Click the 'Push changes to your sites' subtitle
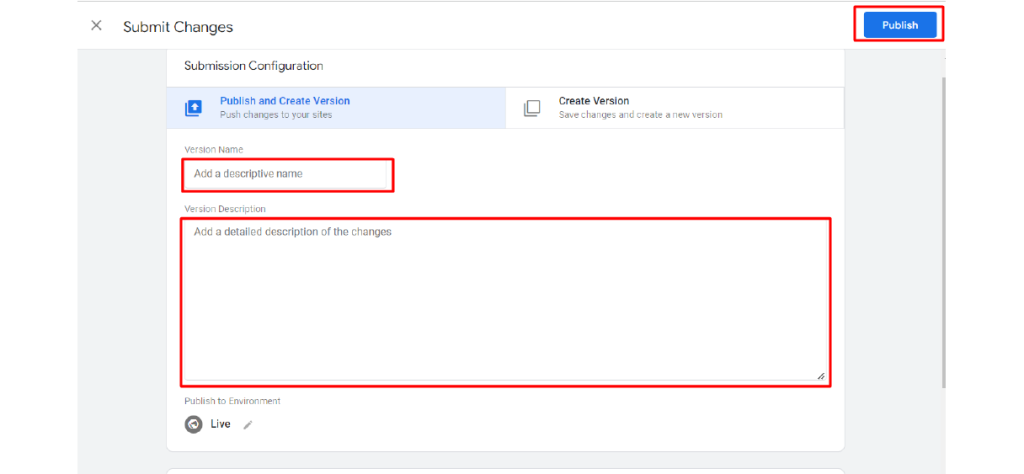This screenshot has width=1024, height=474. (x=276, y=115)
